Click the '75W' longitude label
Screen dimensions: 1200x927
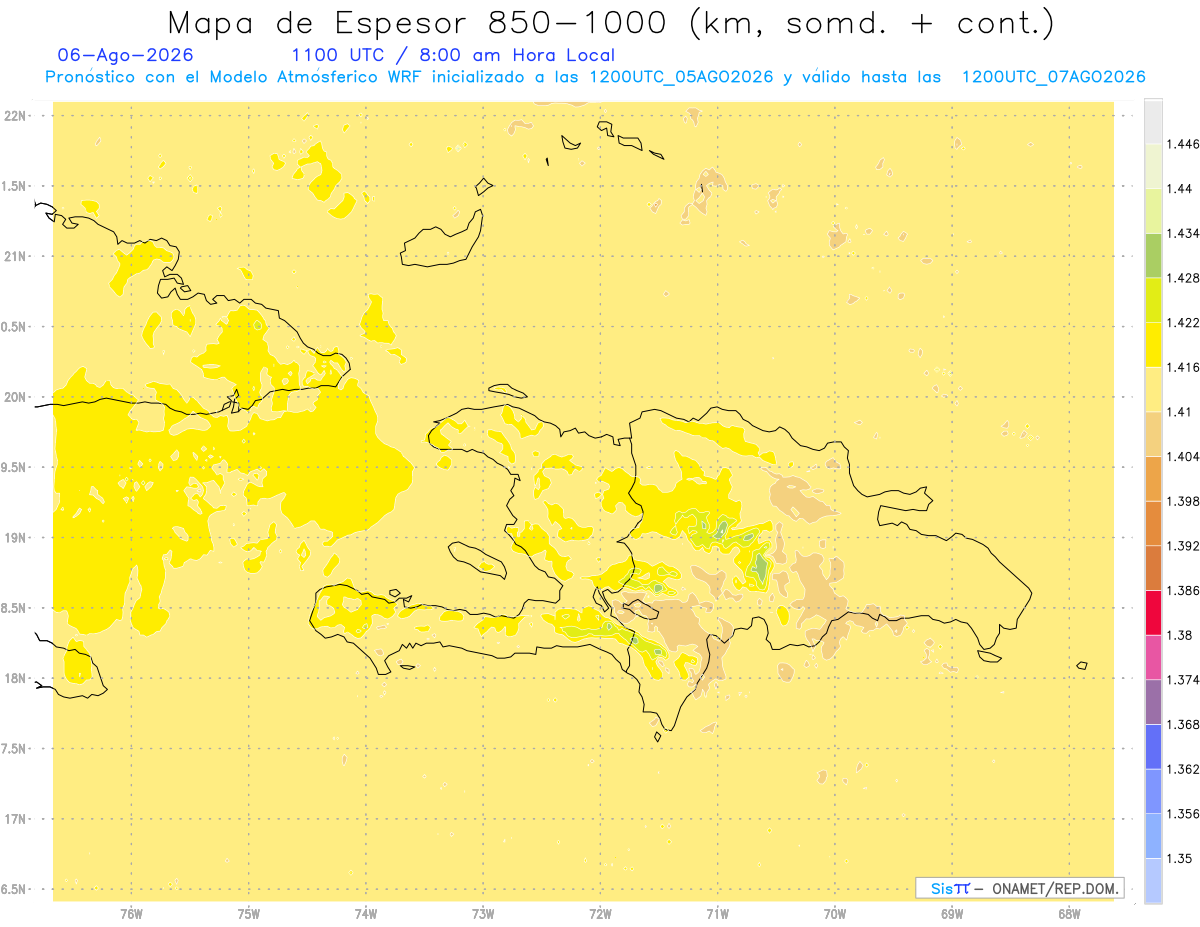click(249, 914)
